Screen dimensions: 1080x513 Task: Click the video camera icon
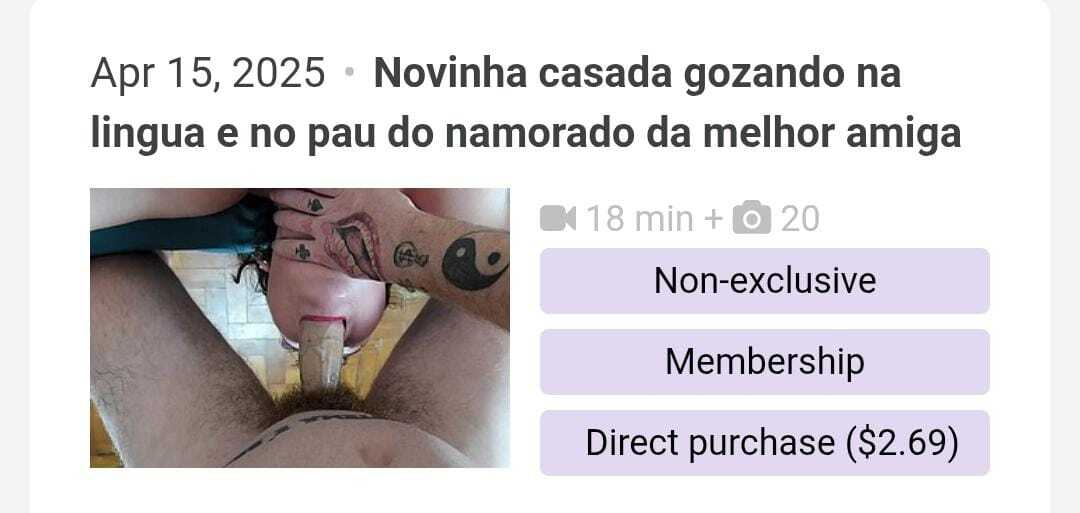pyautogui.click(x=558, y=219)
